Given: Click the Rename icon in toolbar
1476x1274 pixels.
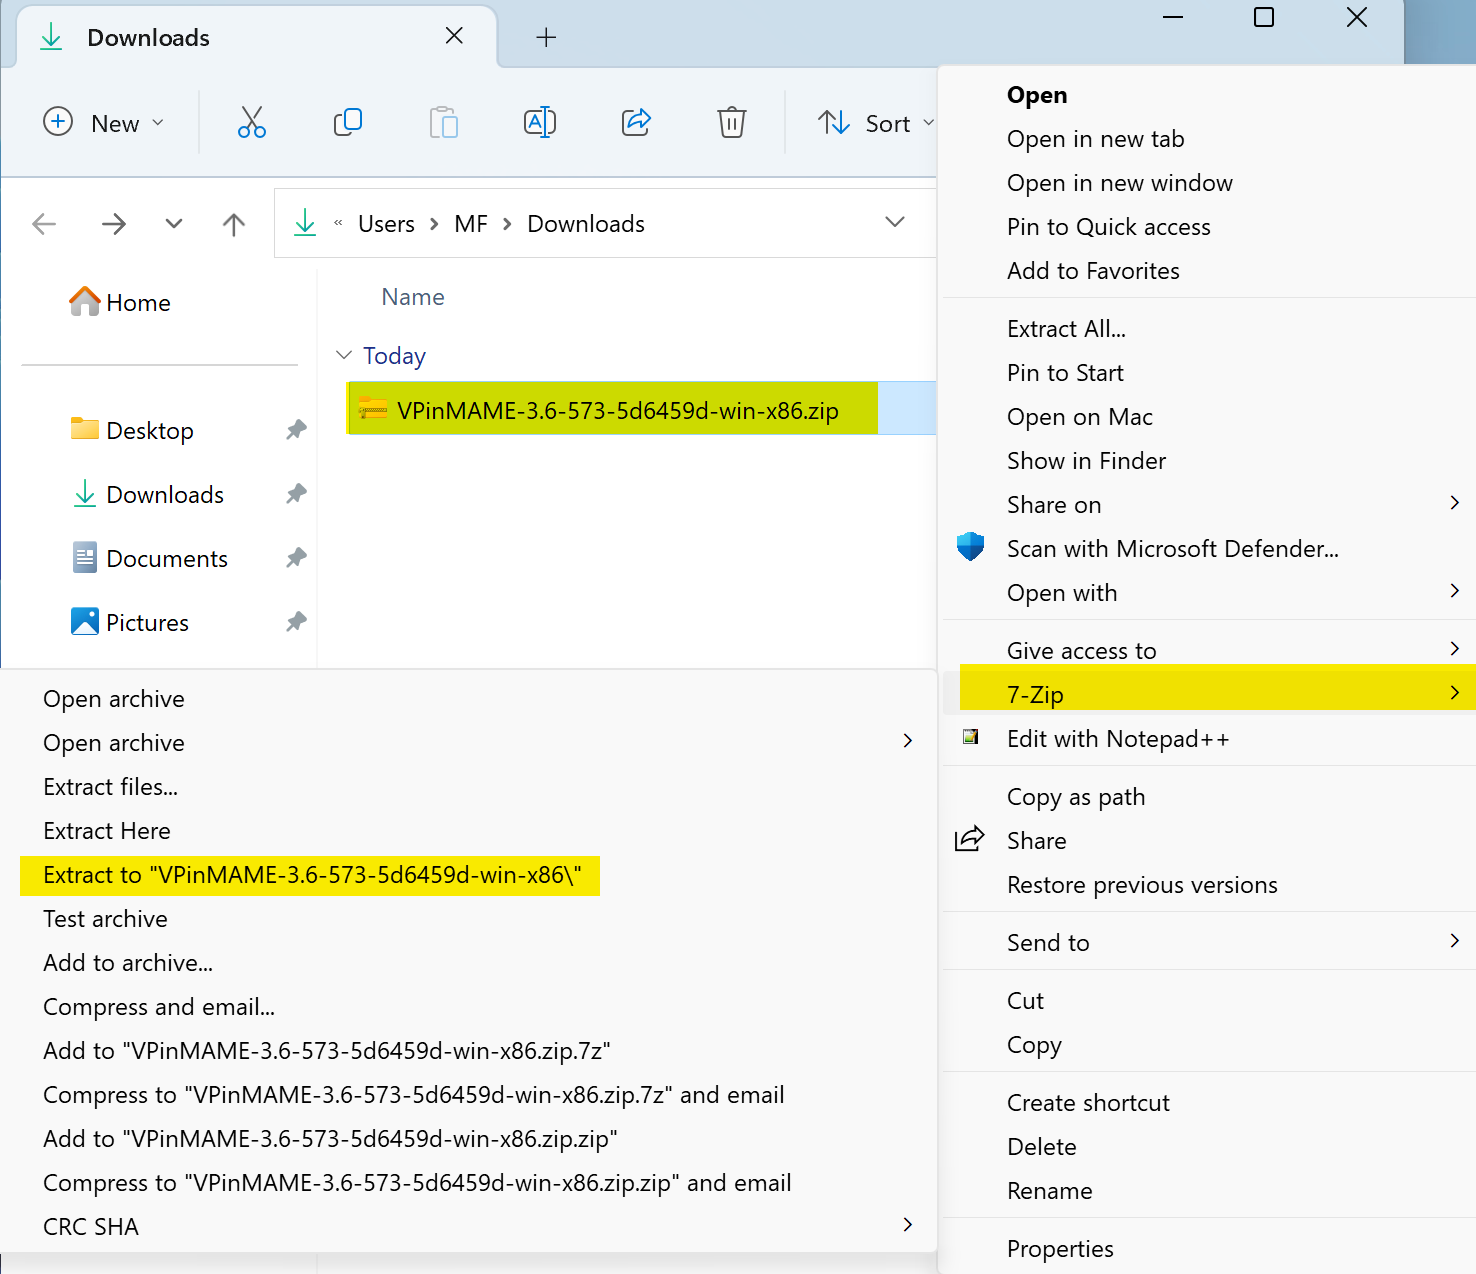Looking at the screenshot, I should [x=540, y=123].
